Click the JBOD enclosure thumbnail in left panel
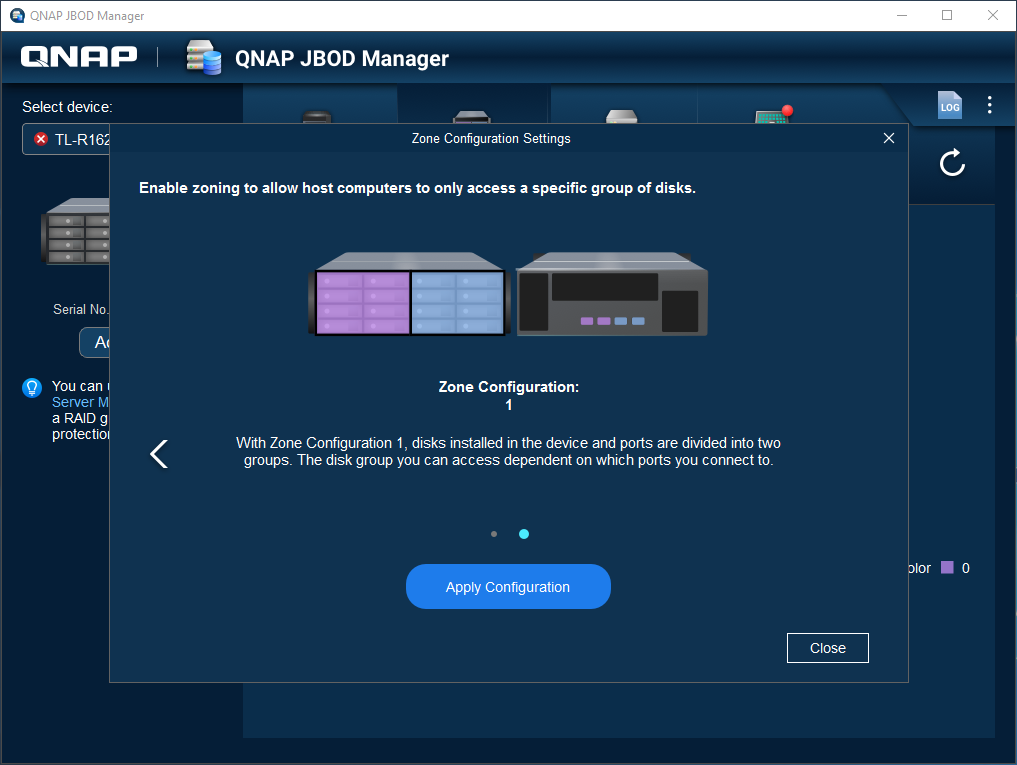The height and width of the screenshot is (765, 1017). pos(77,233)
